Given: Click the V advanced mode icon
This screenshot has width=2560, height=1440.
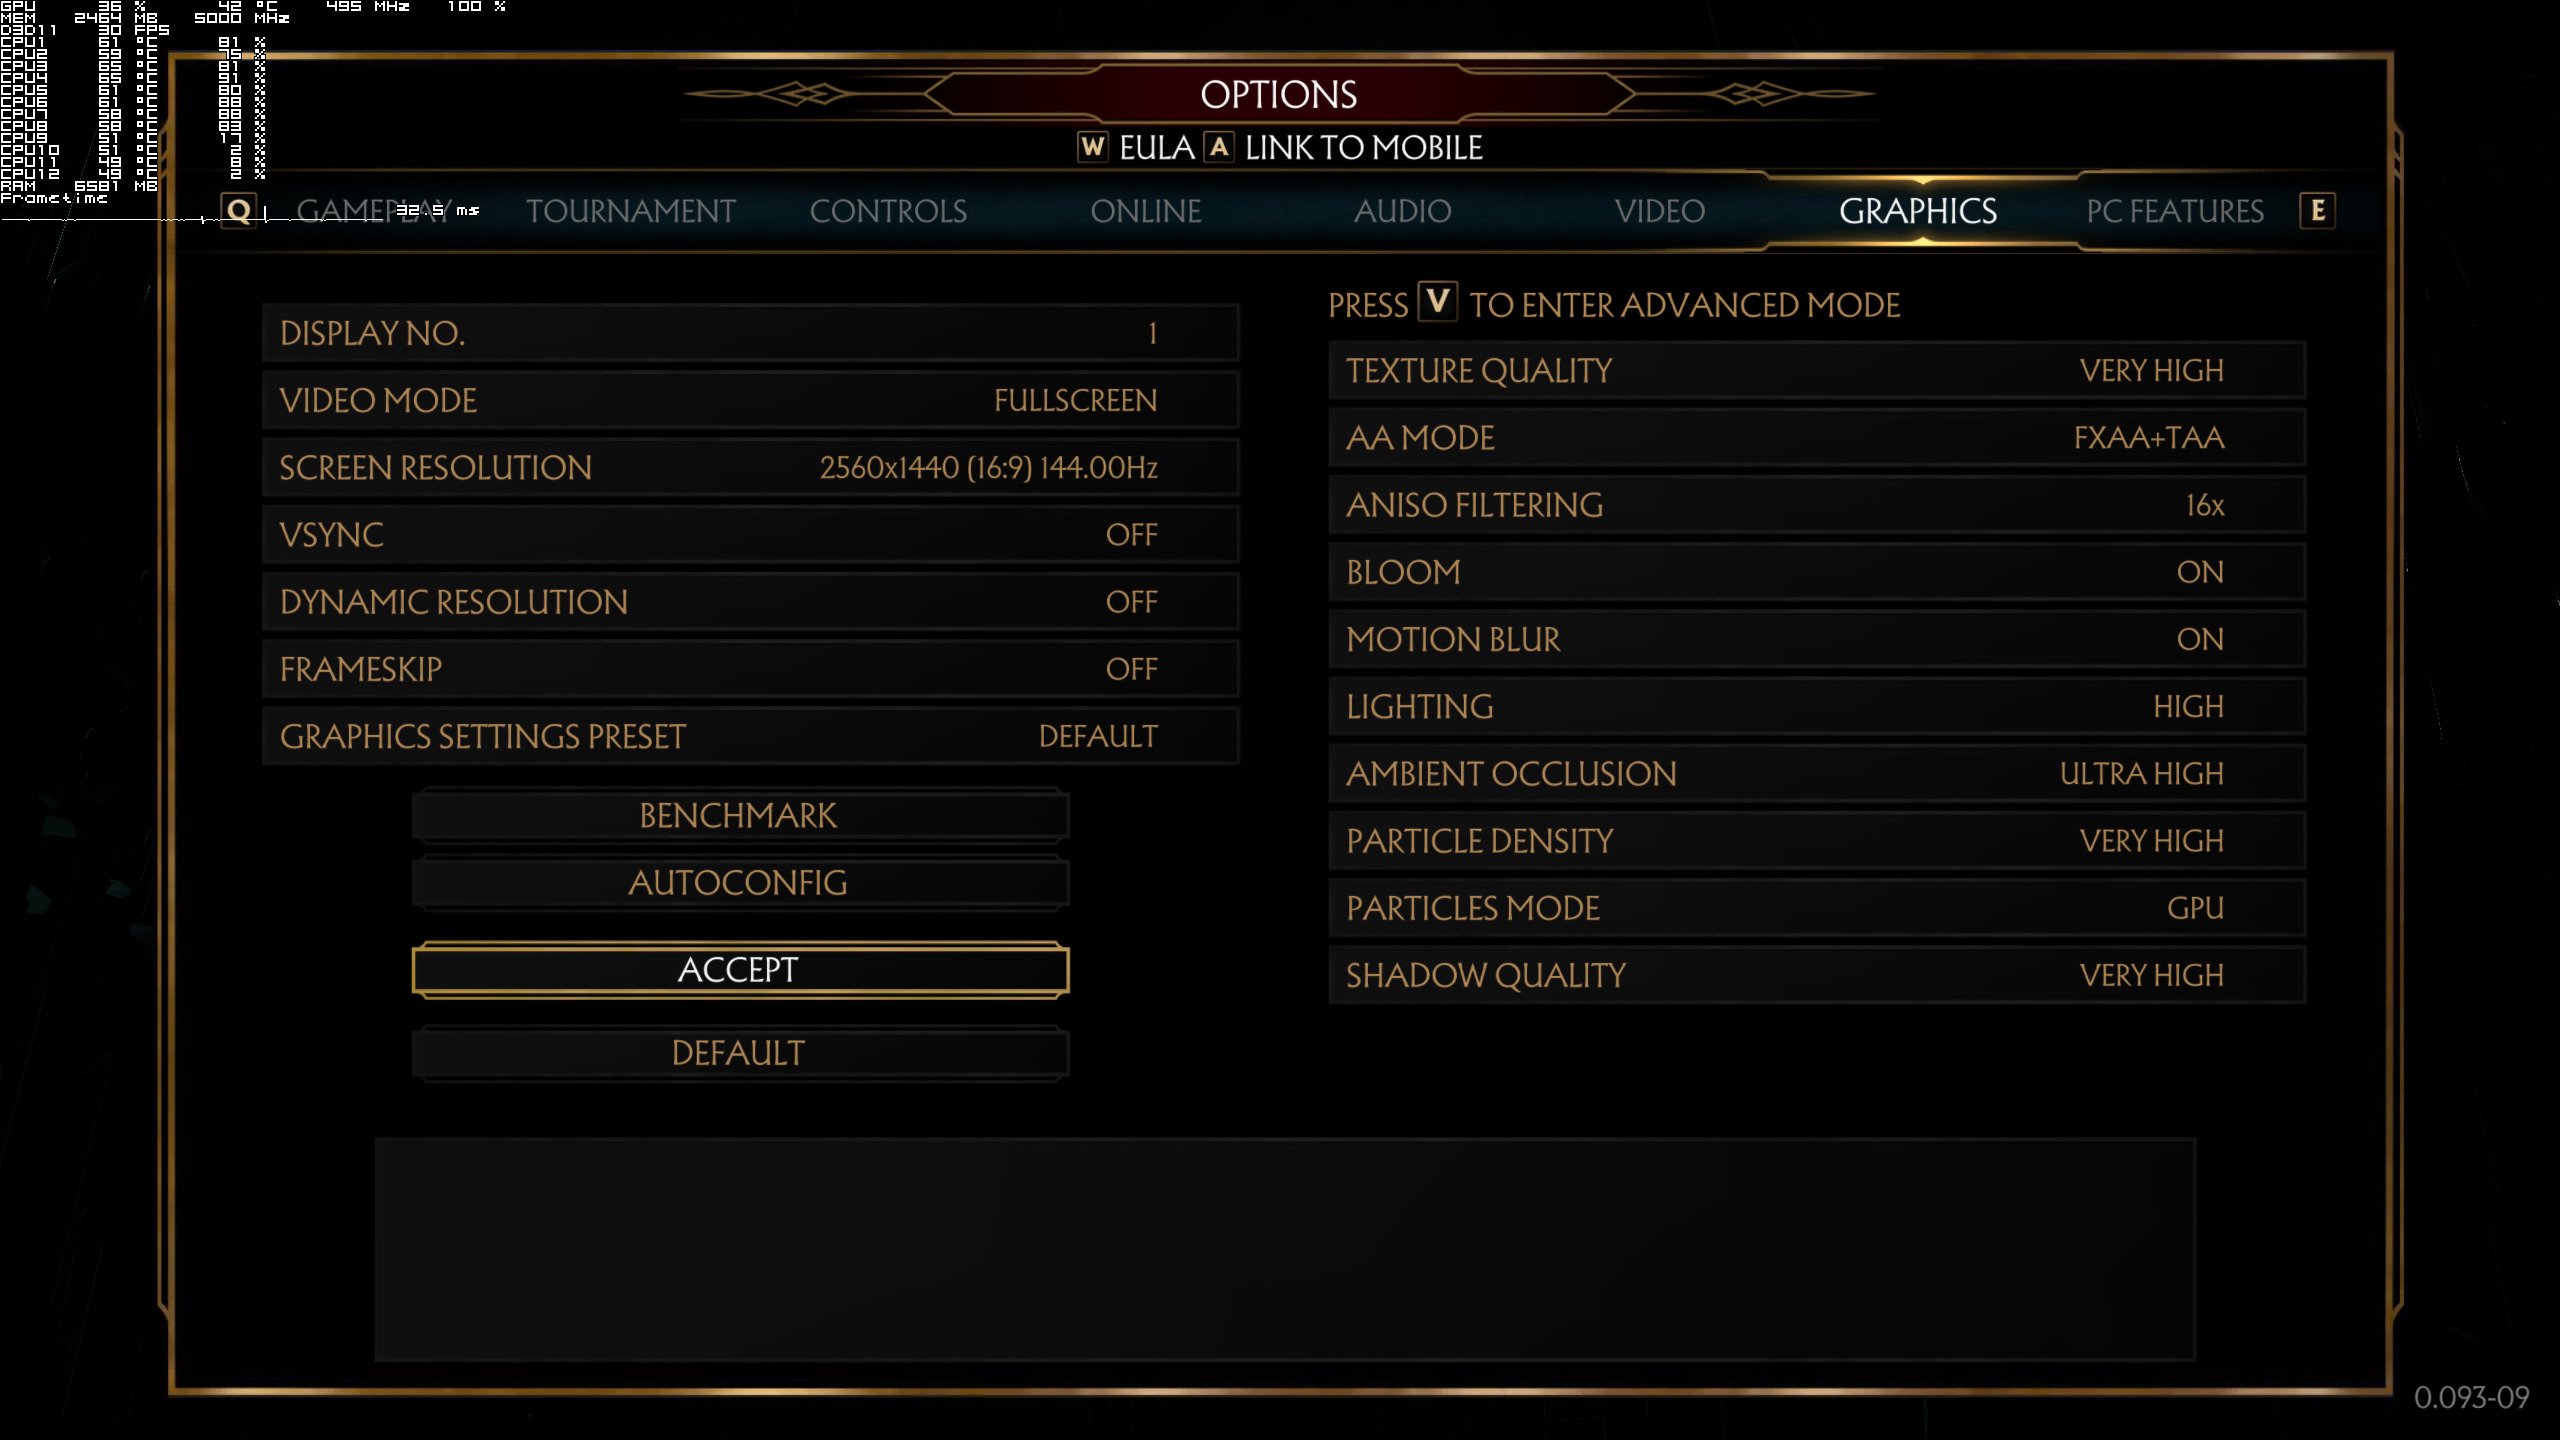Looking at the screenshot, I should tap(1438, 304).
